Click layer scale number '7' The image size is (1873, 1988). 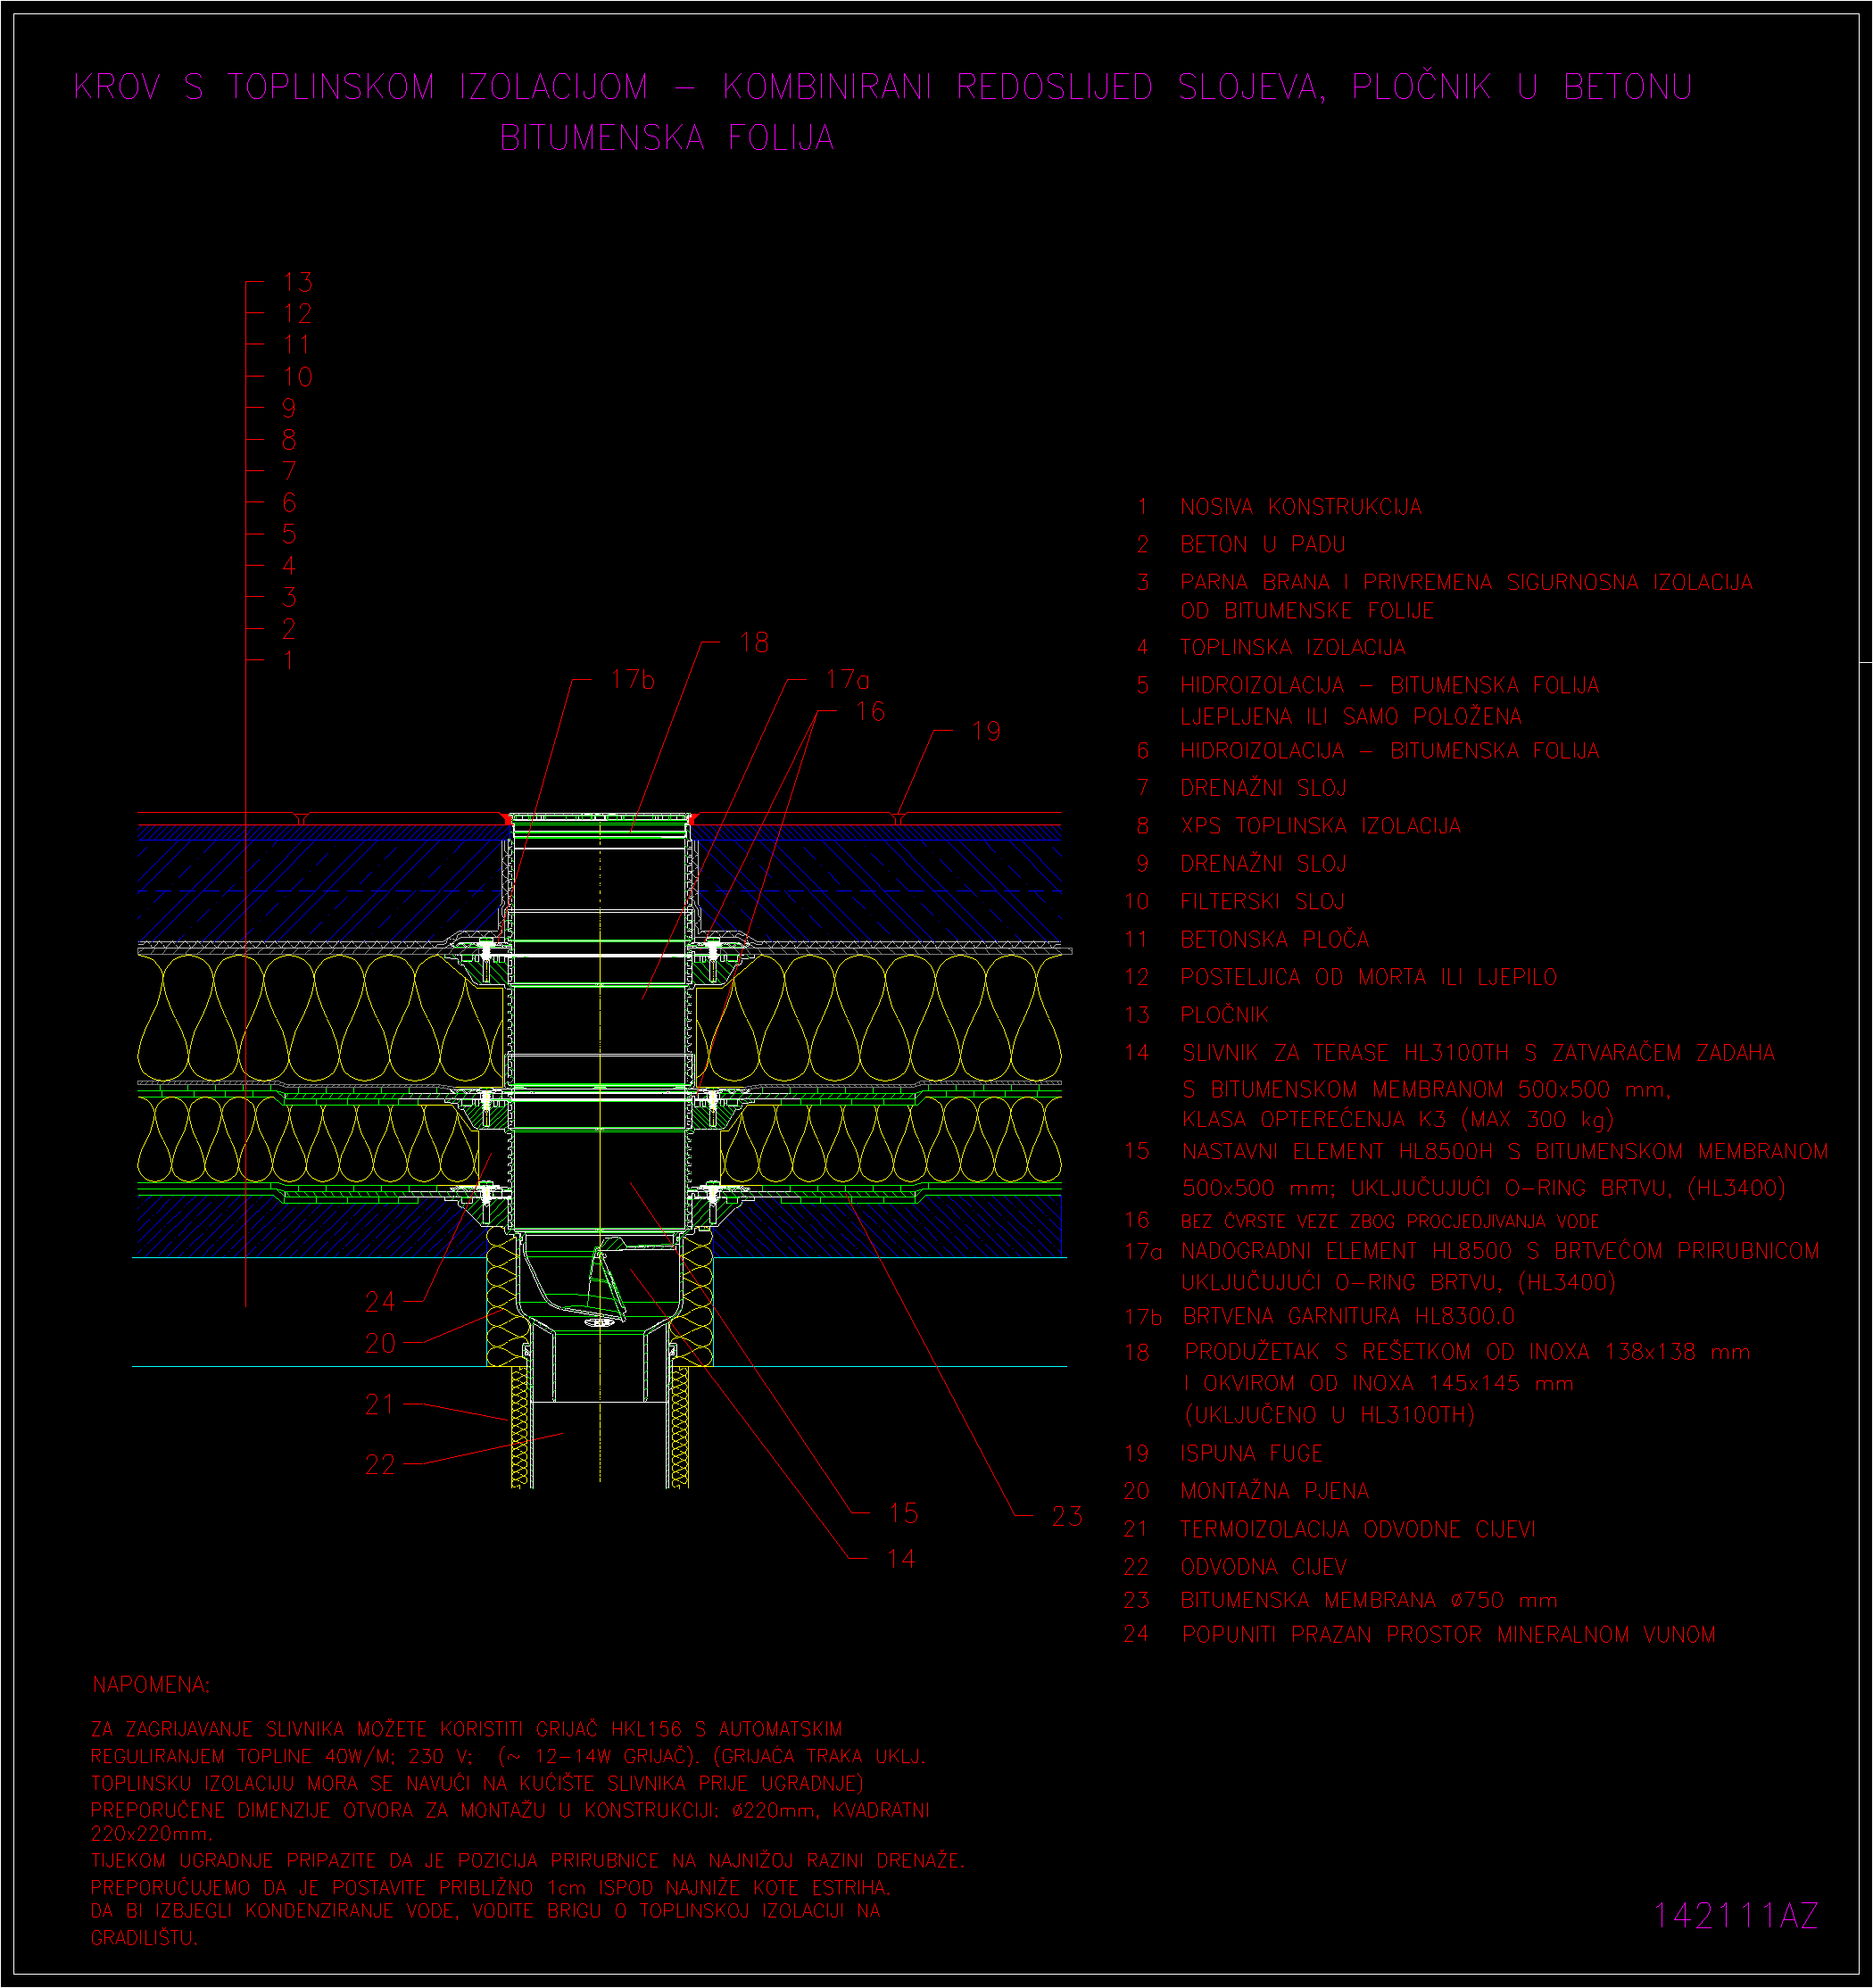(289, 471)
